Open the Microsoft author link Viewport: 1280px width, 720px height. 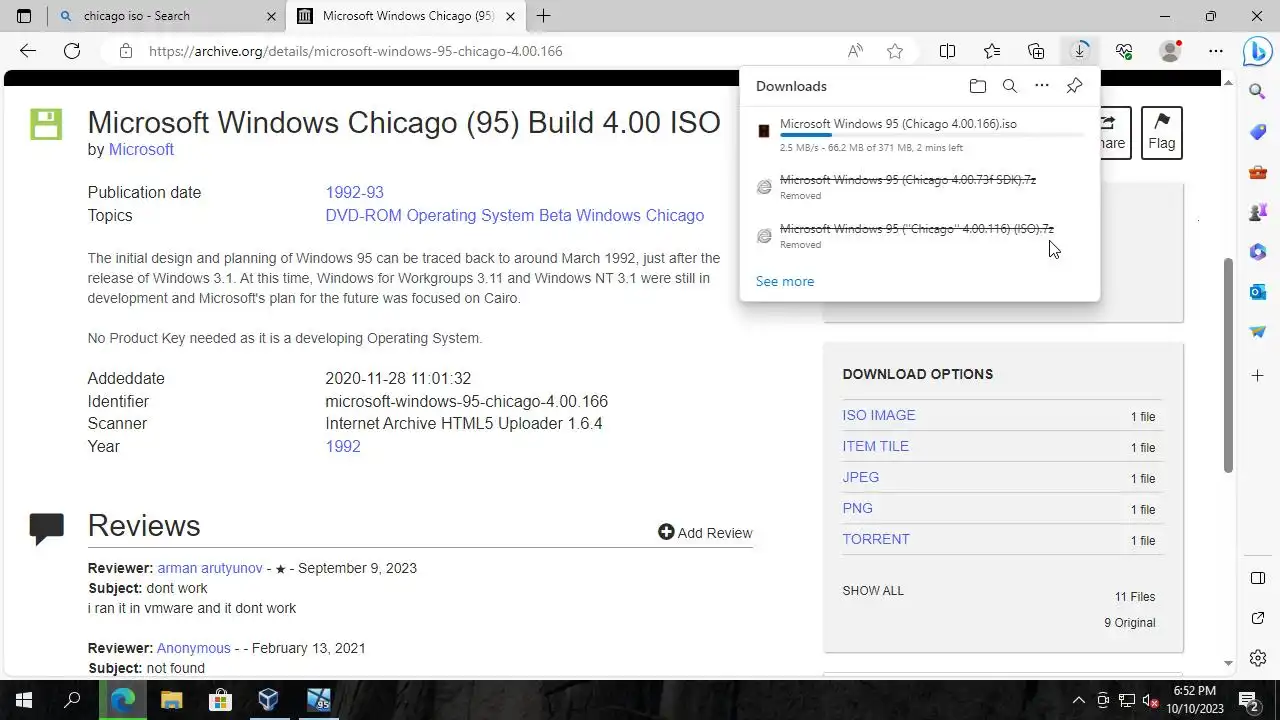coord(141,149)
